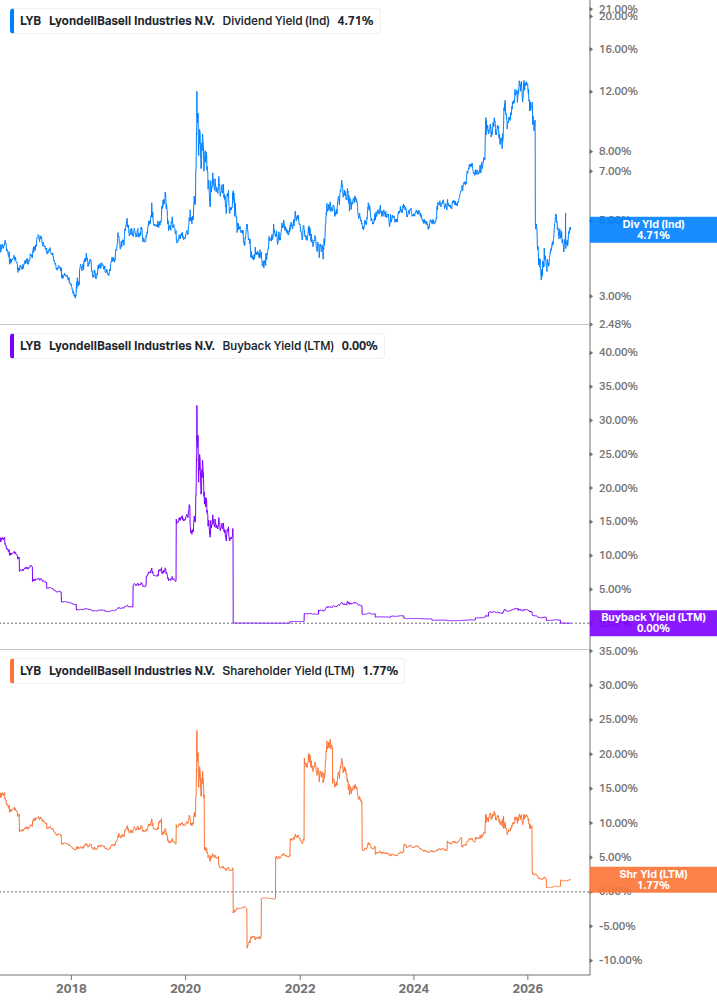This screenshot has width=717, height=1005.
Task: Click the purple Buyback Yield (LTM) 0.00% tag
Action: pyautogui.click(x=653, y=623)
